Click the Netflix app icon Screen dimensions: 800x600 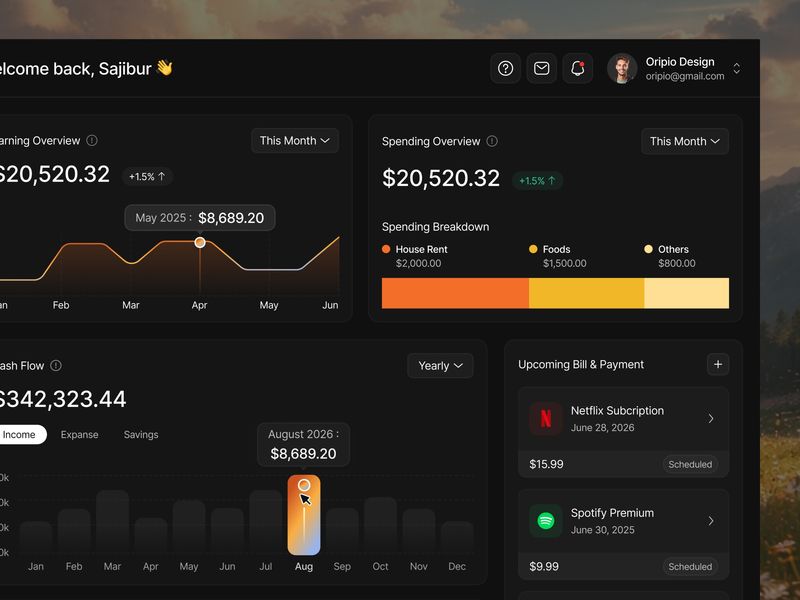(x=544, y=418)
